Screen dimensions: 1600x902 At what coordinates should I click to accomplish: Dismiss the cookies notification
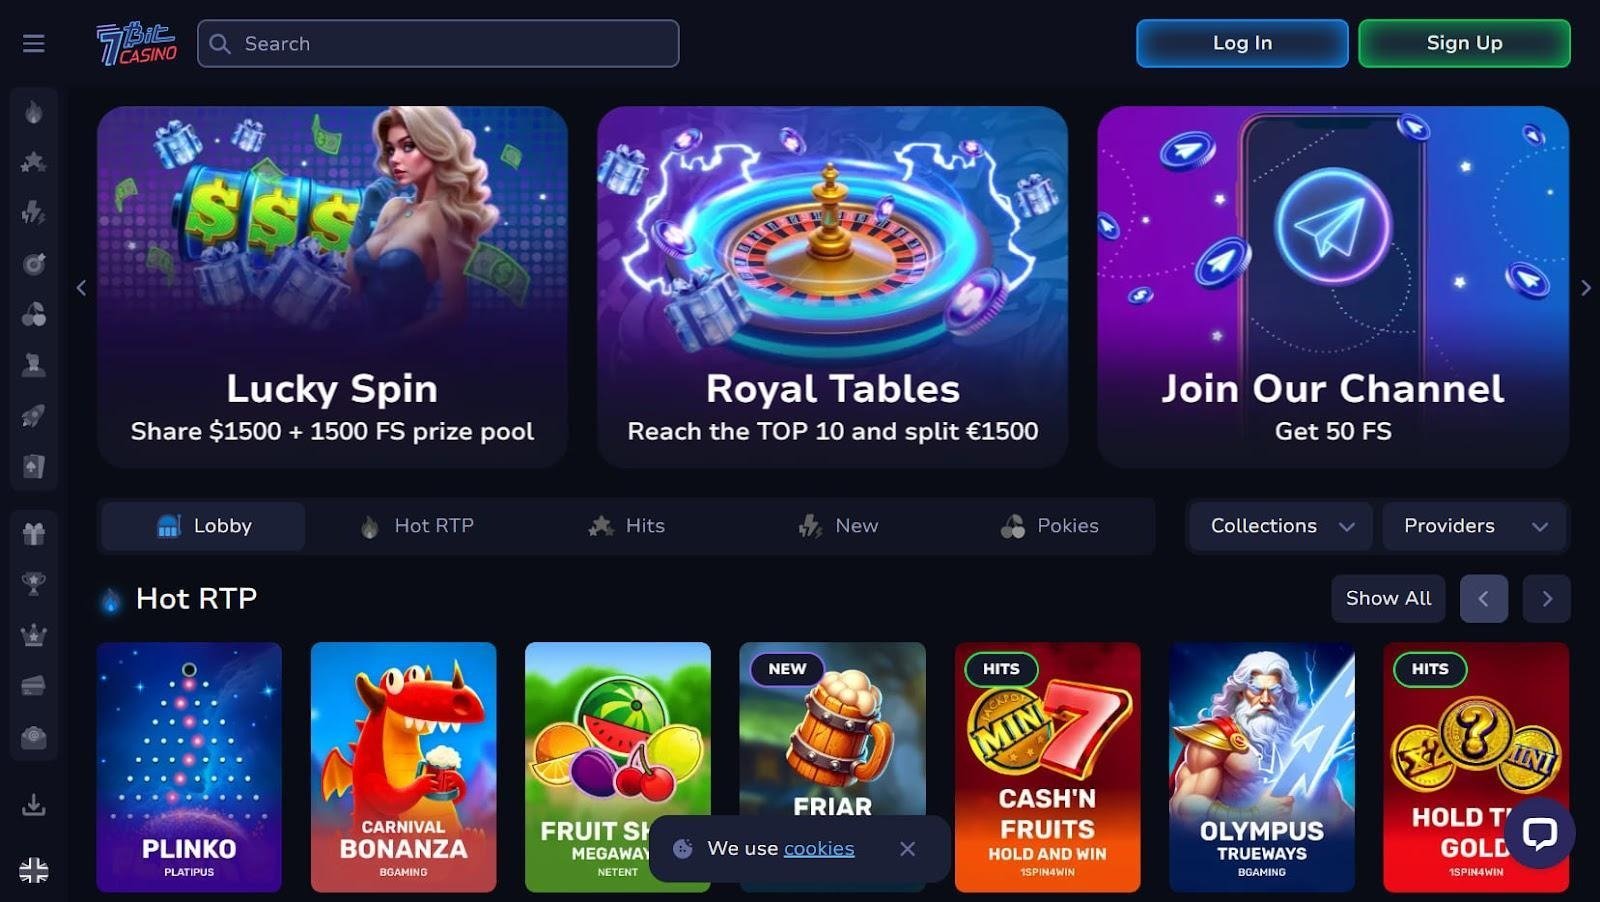tap(907, 849)
